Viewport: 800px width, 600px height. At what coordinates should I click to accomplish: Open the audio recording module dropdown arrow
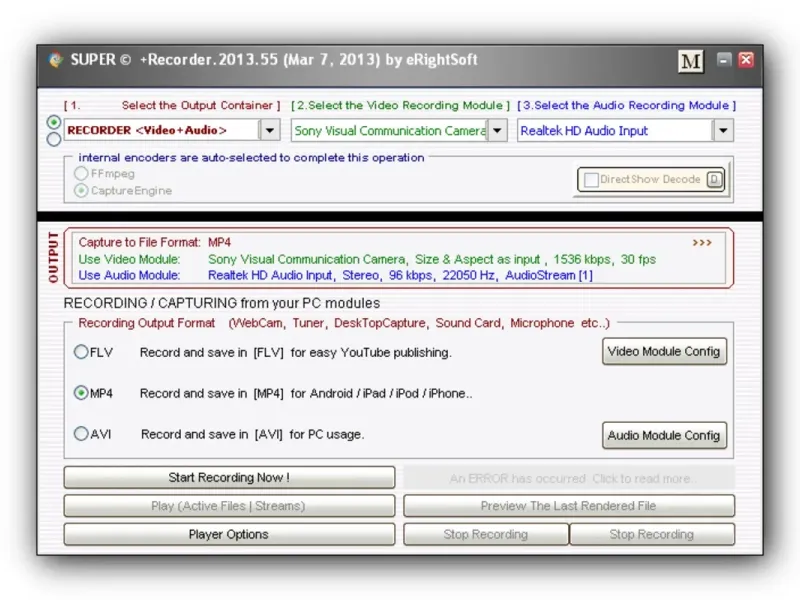click(x=723, y=131)
